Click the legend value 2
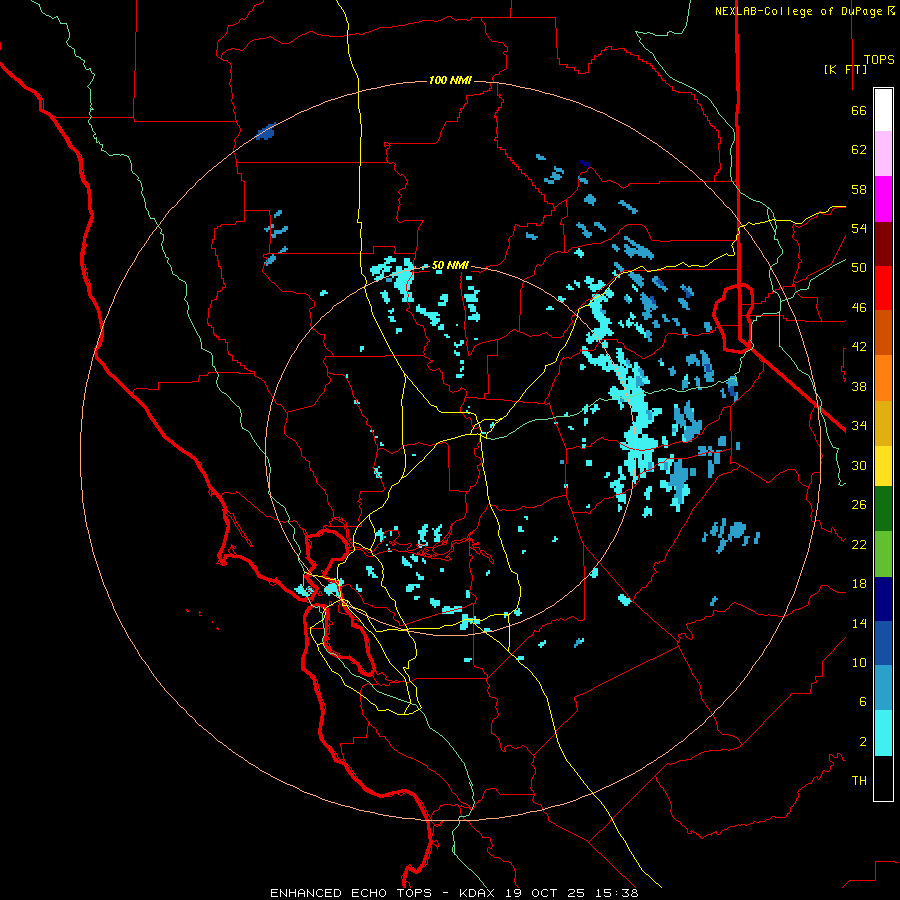Screen dimensions: 900x900 (862, 742)
